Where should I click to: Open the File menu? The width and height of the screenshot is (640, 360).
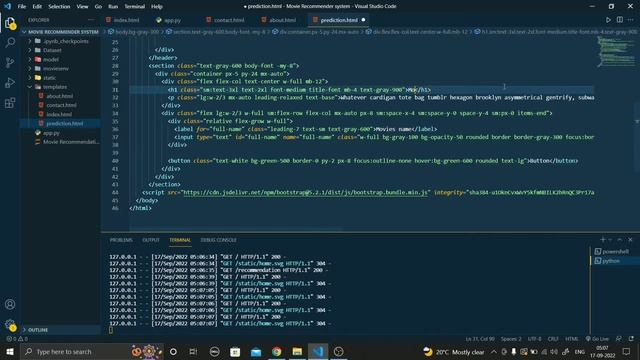click(x=22, y=6)
